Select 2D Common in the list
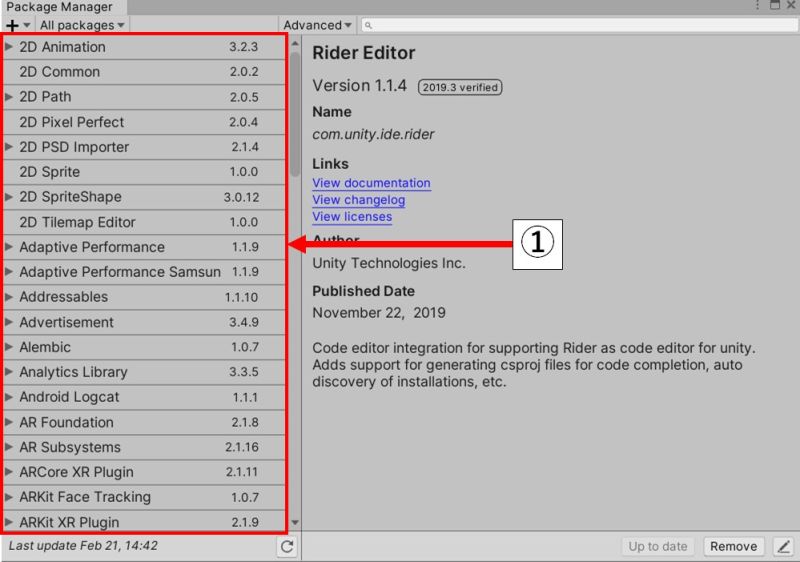 pos(144,72)
